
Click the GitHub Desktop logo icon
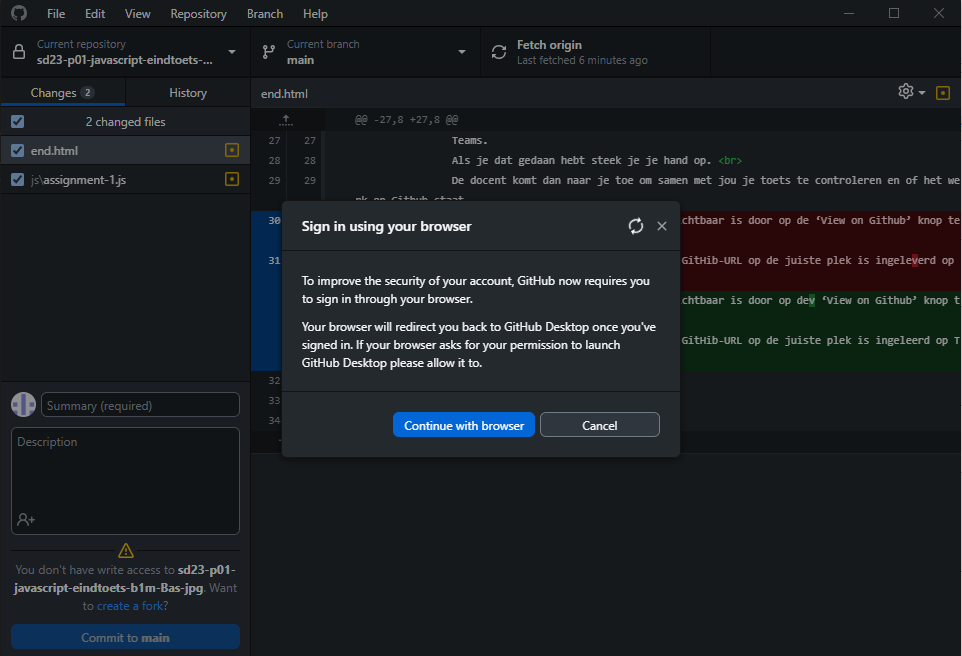[17, 13]
